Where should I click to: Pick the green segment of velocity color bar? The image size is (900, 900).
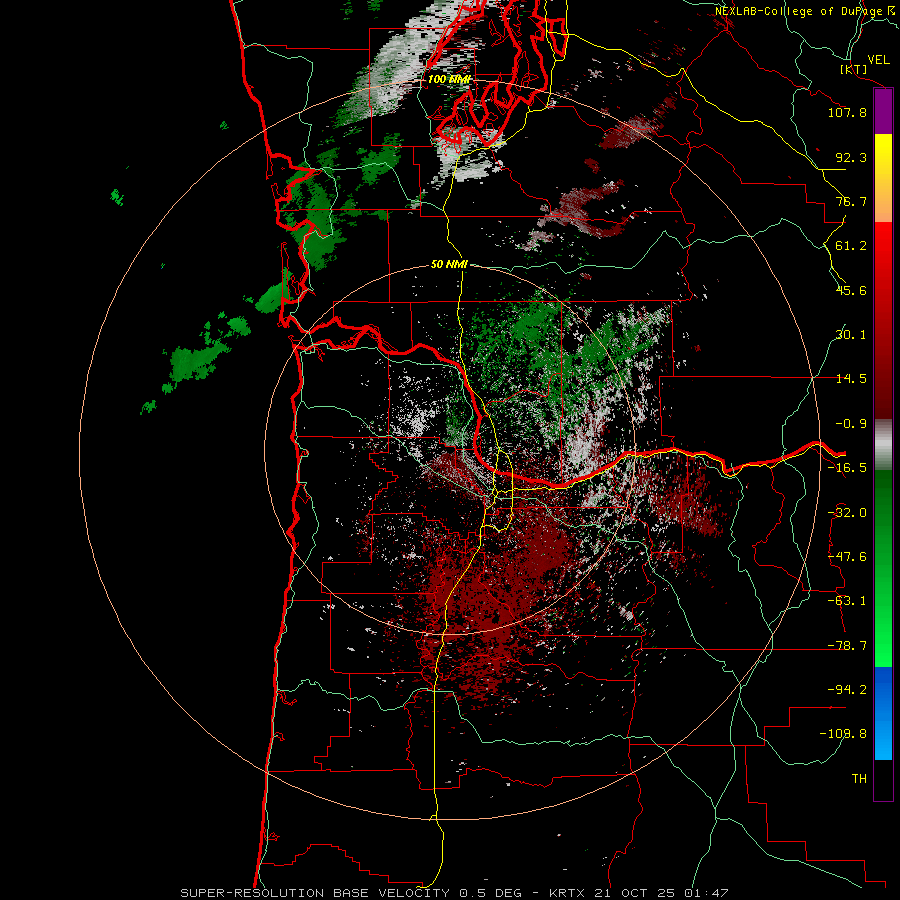(x=883, y=568)
